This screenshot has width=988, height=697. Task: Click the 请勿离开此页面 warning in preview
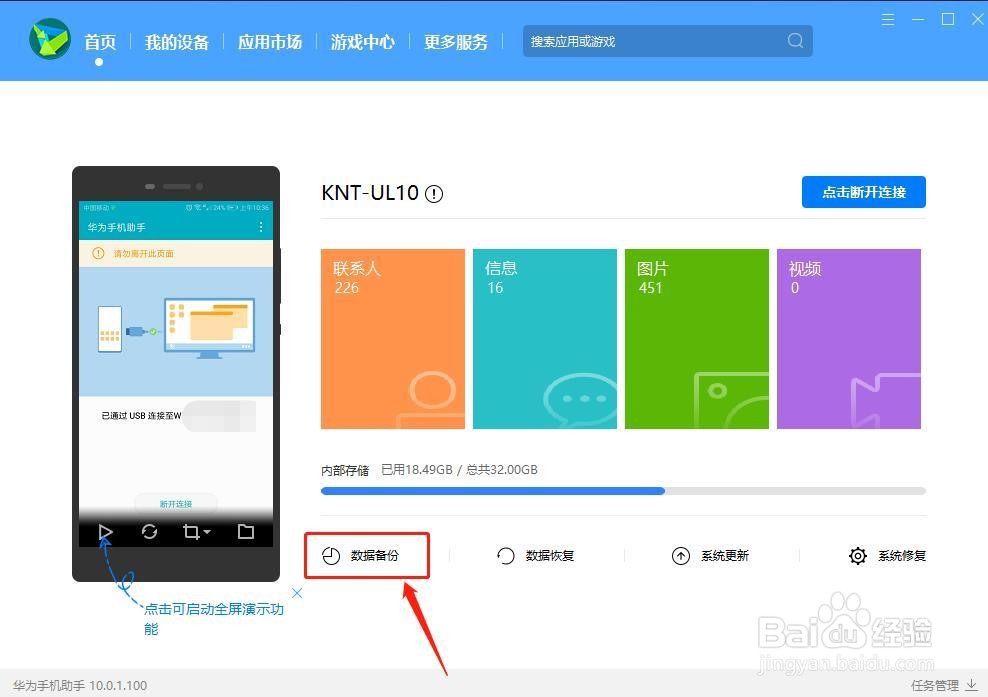[144, 253]
